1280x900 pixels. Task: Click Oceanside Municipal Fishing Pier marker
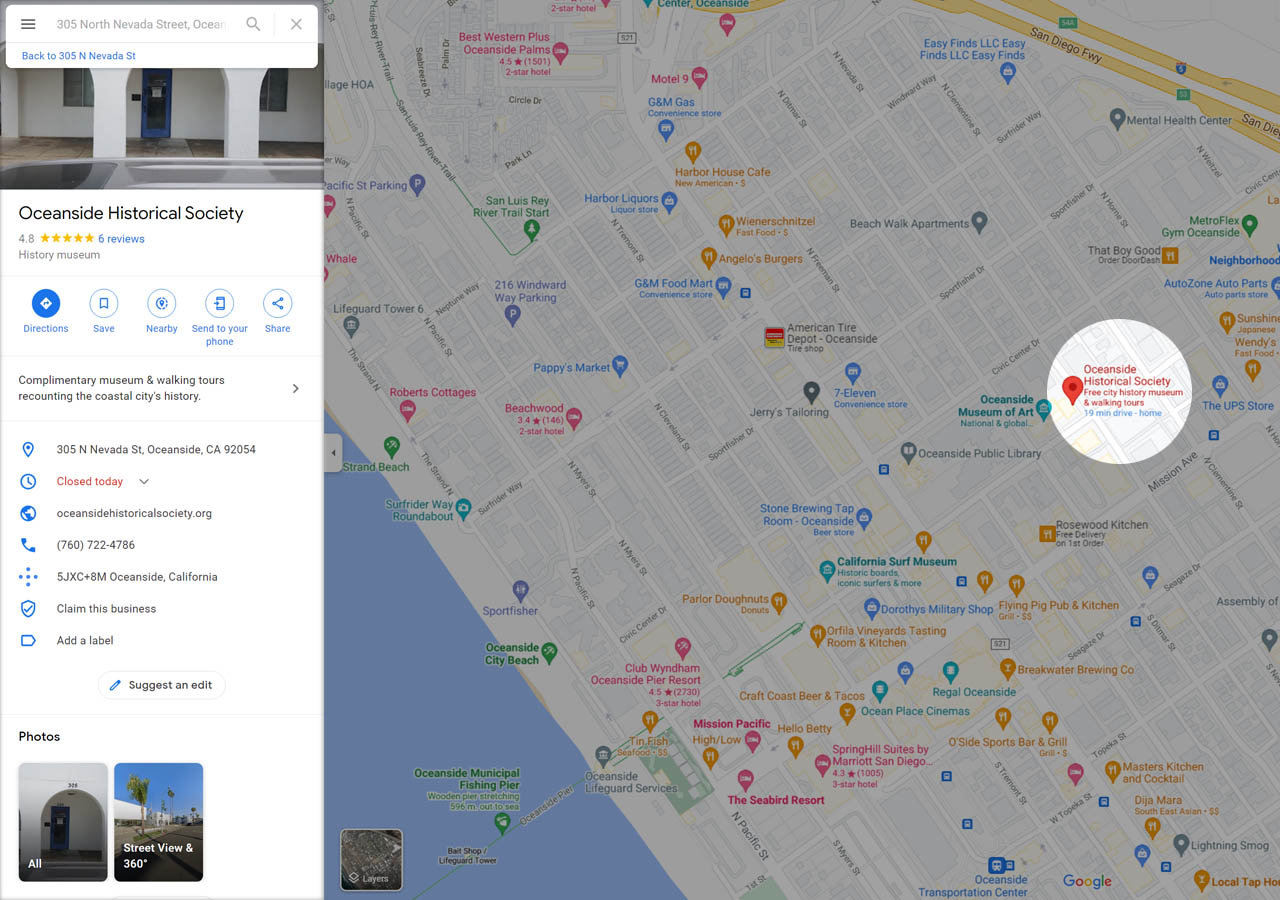(502, 822)
